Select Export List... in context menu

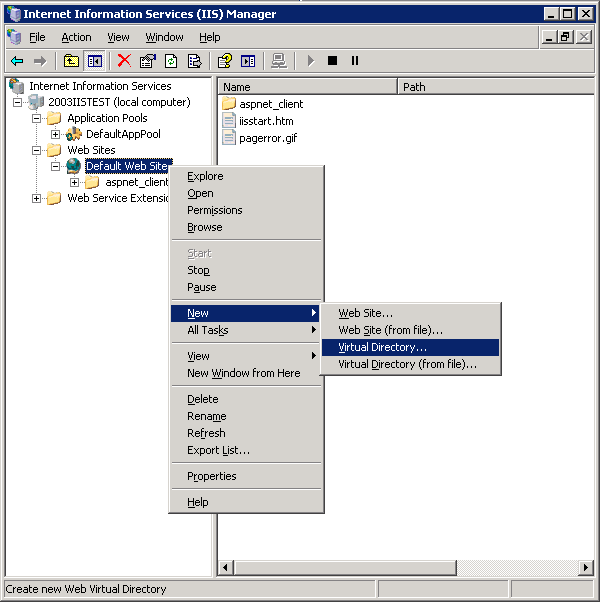(246, 450)
